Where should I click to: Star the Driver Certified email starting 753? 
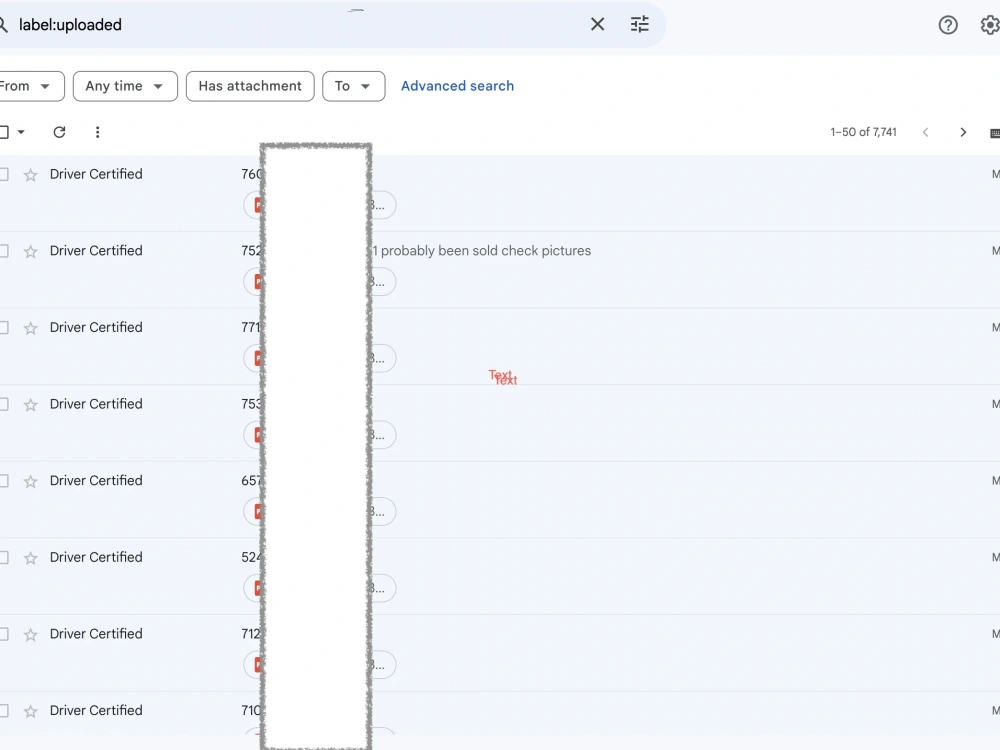tap(31, 404)
